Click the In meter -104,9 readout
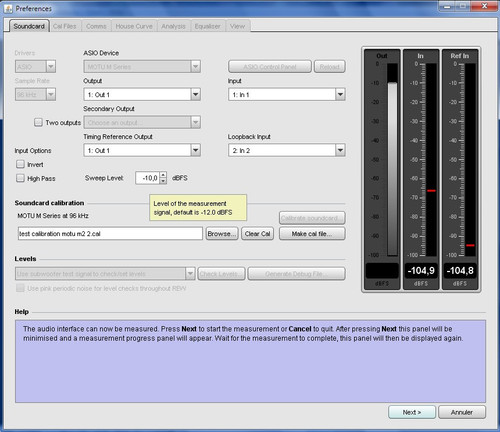Screen dimensions: 500x432 click(x=421, y=271)
